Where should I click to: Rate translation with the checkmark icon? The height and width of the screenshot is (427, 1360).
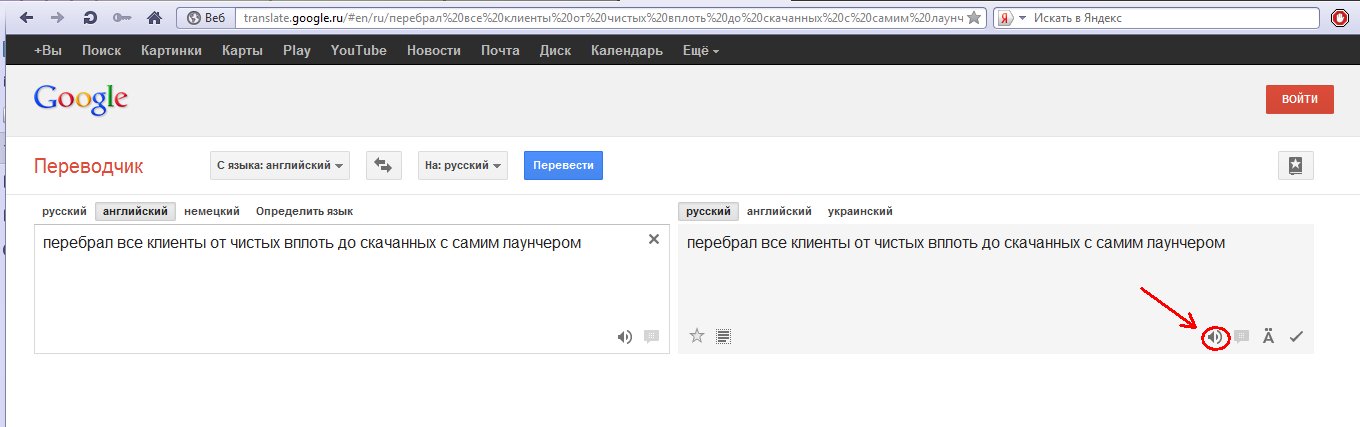tap(1296, 336)
